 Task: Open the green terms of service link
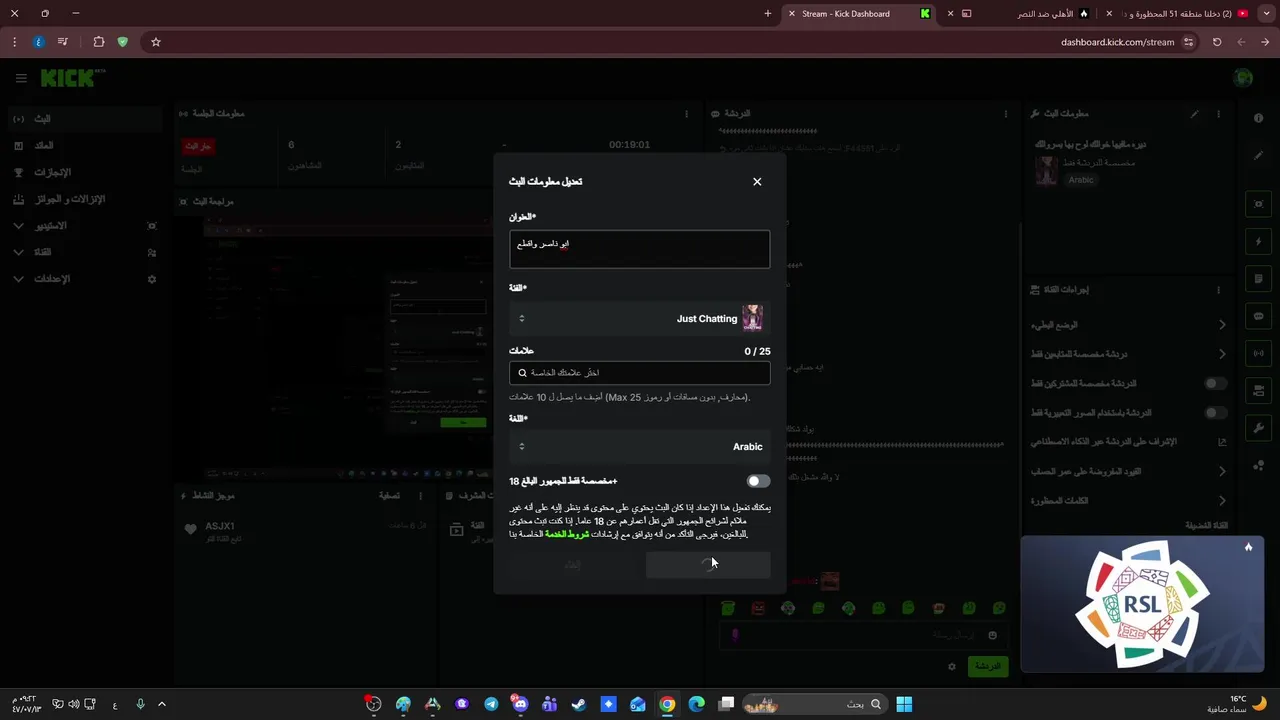tap(567, 534)
